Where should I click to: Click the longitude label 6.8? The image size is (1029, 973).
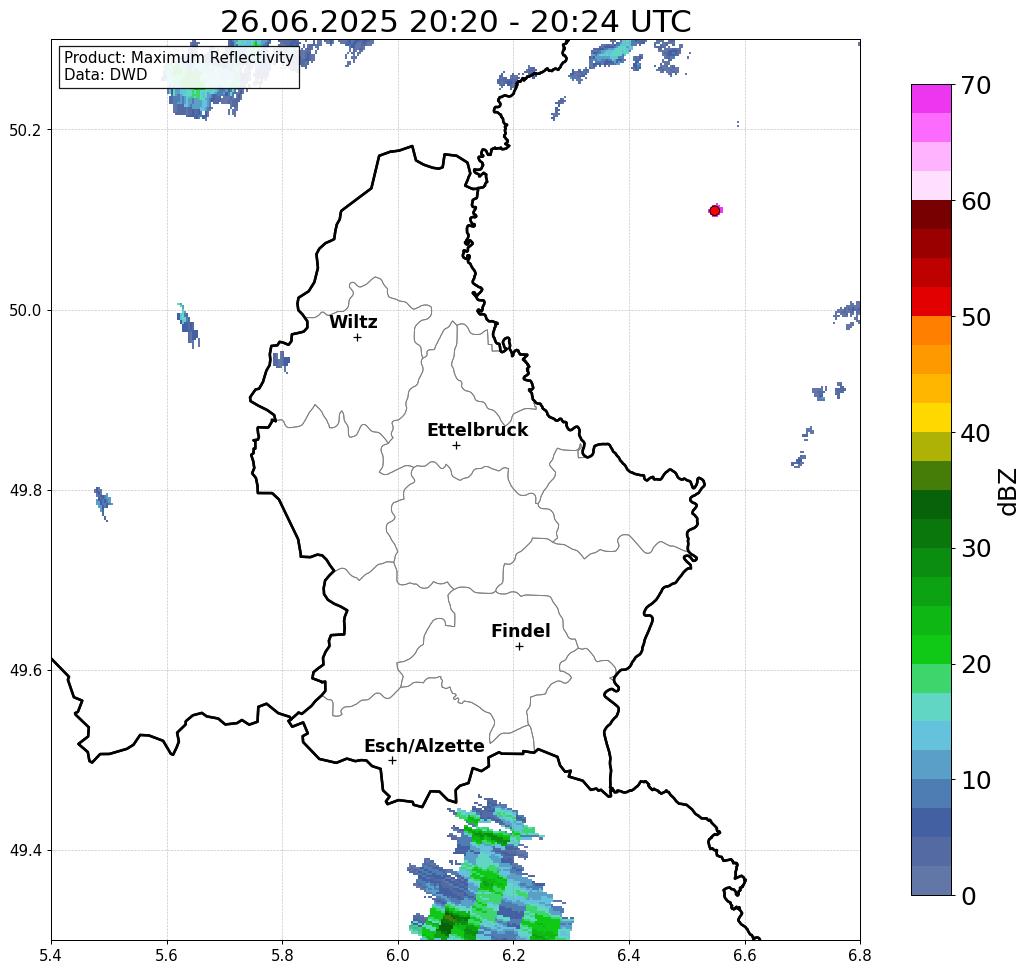pyautogui.click(x=860, y=955)
